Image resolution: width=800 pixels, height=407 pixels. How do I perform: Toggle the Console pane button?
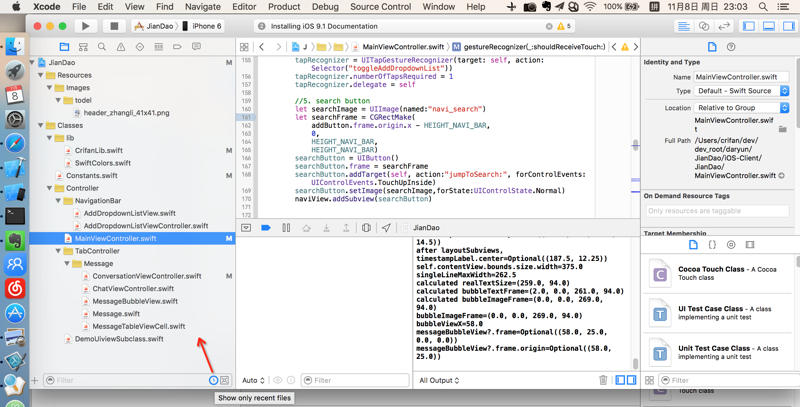coord(632,380)
